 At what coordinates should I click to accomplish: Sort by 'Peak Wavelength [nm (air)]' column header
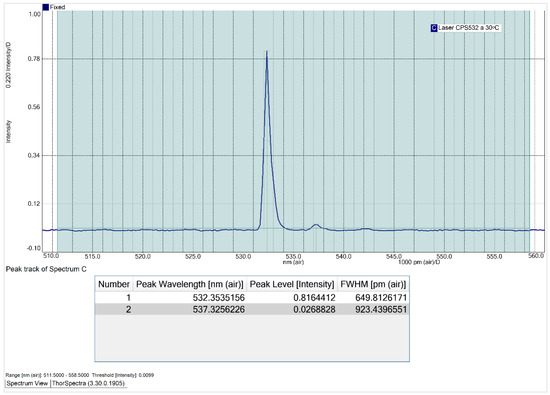point(190,284)
